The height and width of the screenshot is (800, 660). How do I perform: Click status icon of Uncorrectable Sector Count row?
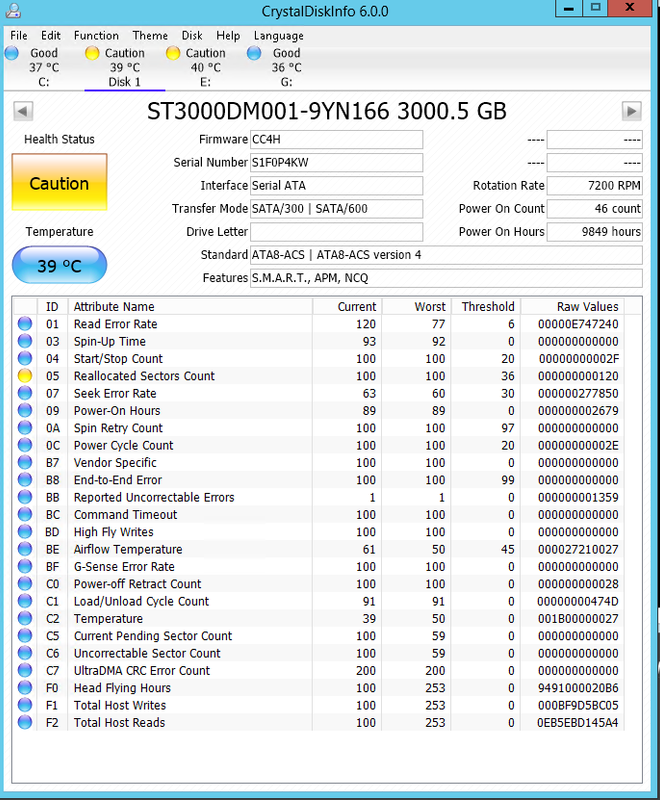[x=24, y=653]
